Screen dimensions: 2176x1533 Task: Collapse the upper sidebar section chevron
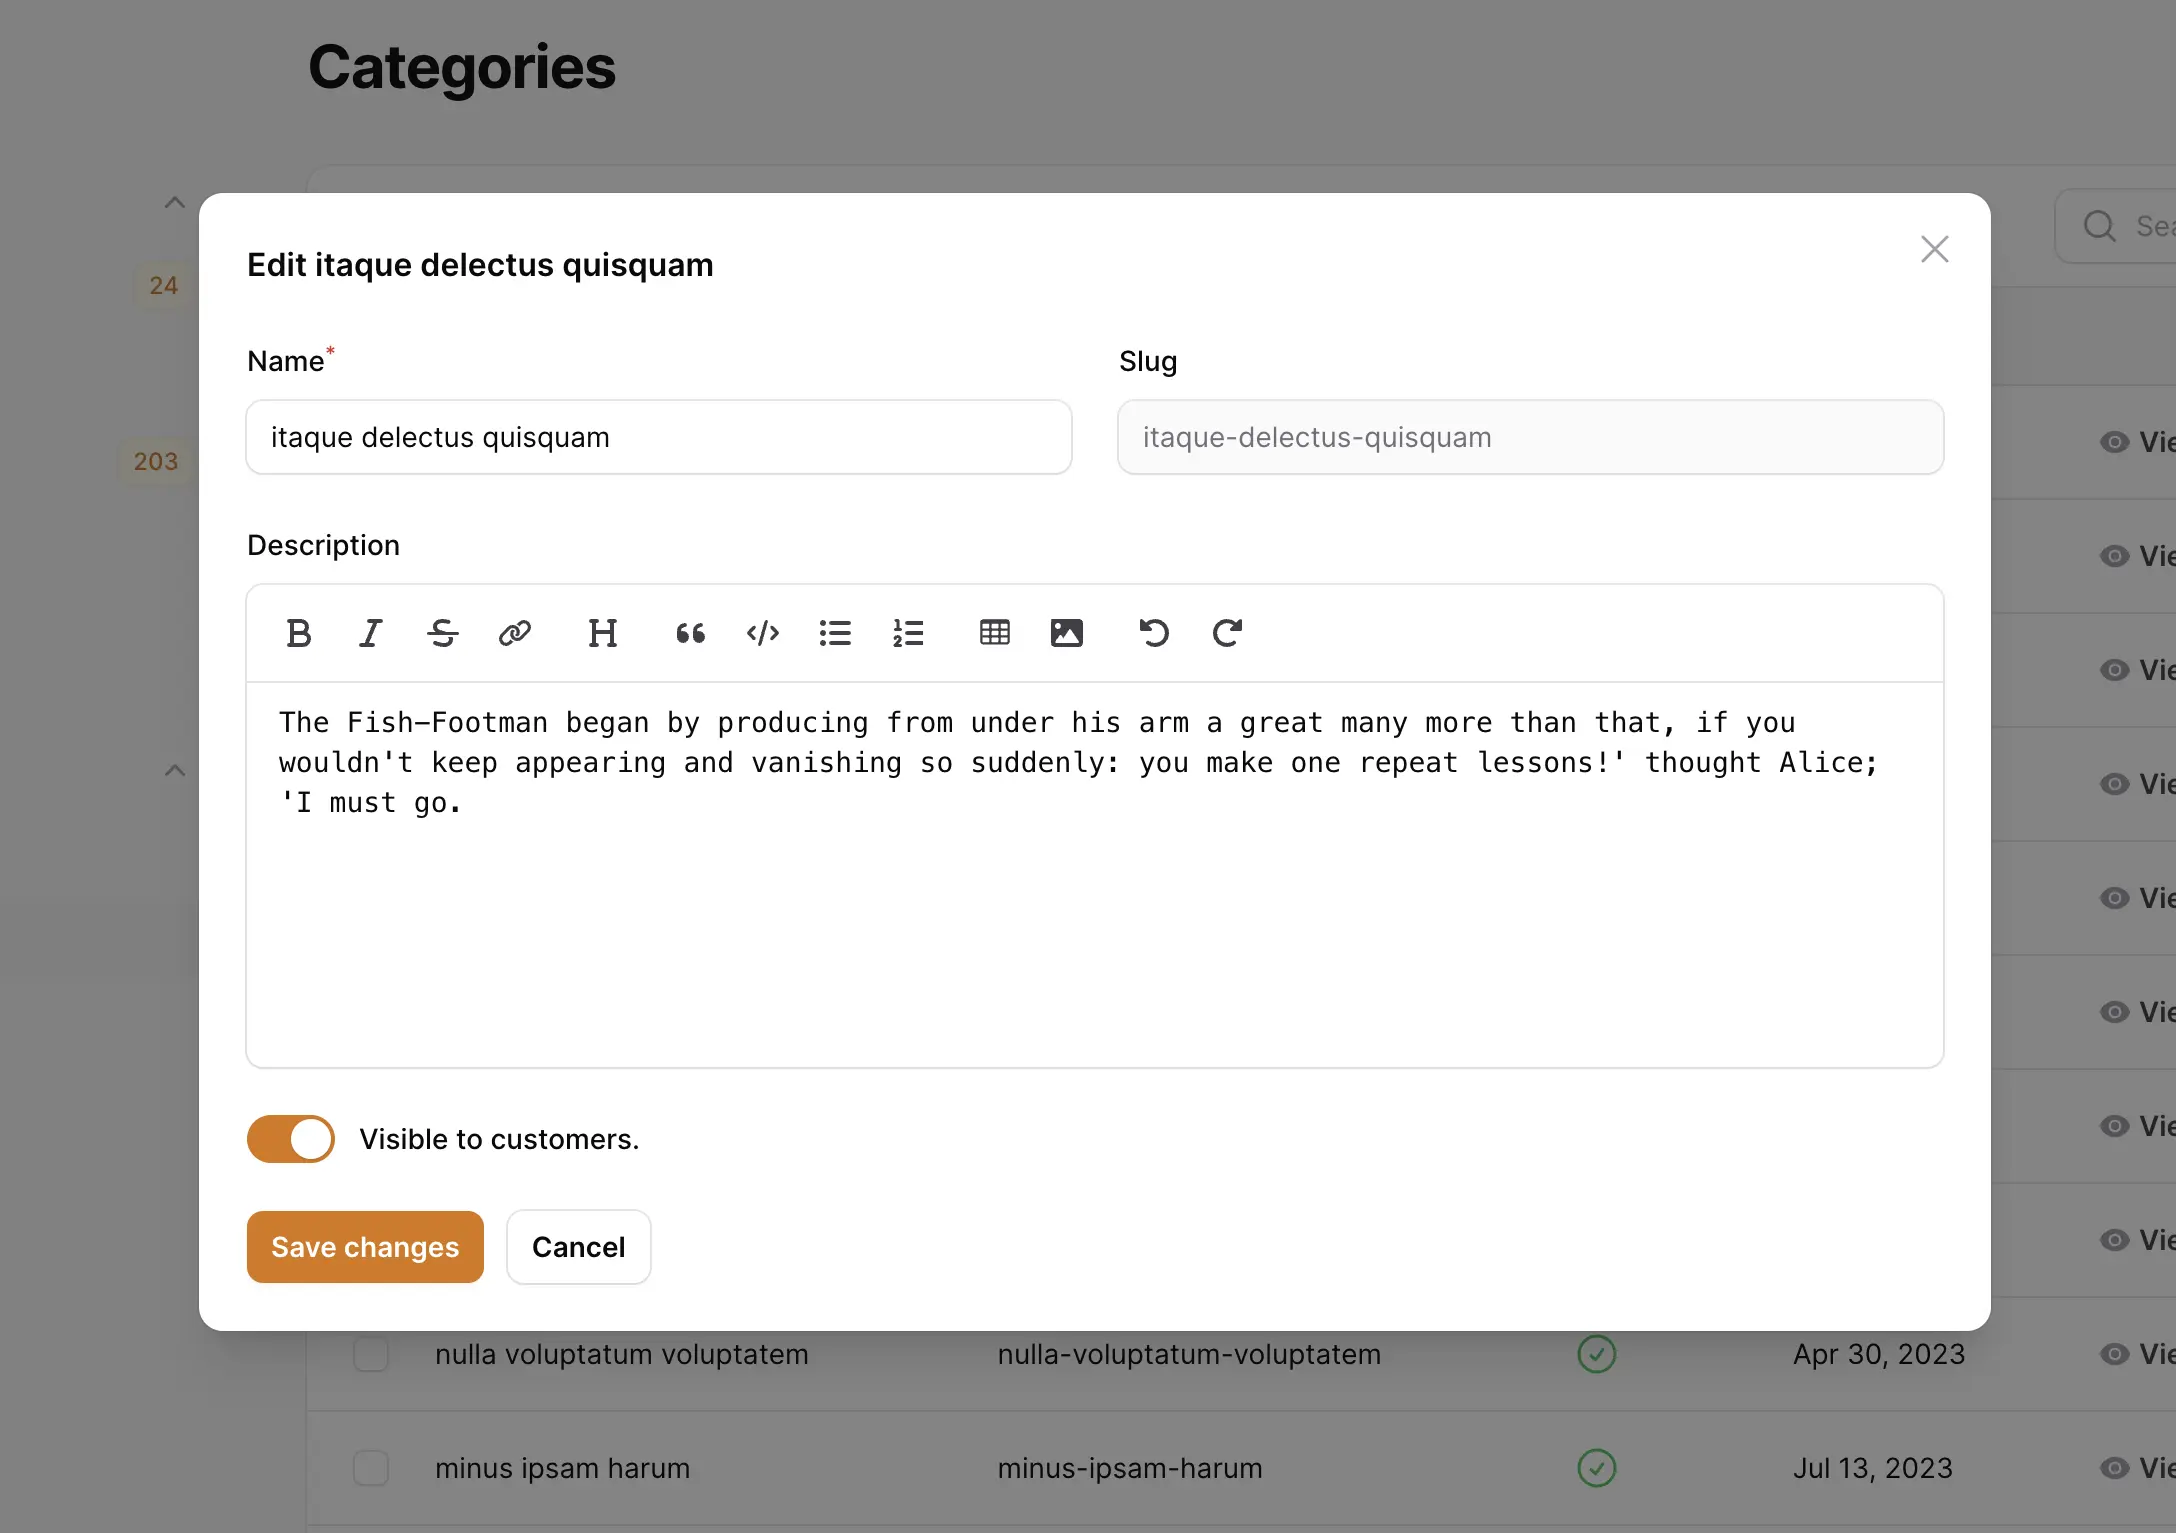[175, 203]
